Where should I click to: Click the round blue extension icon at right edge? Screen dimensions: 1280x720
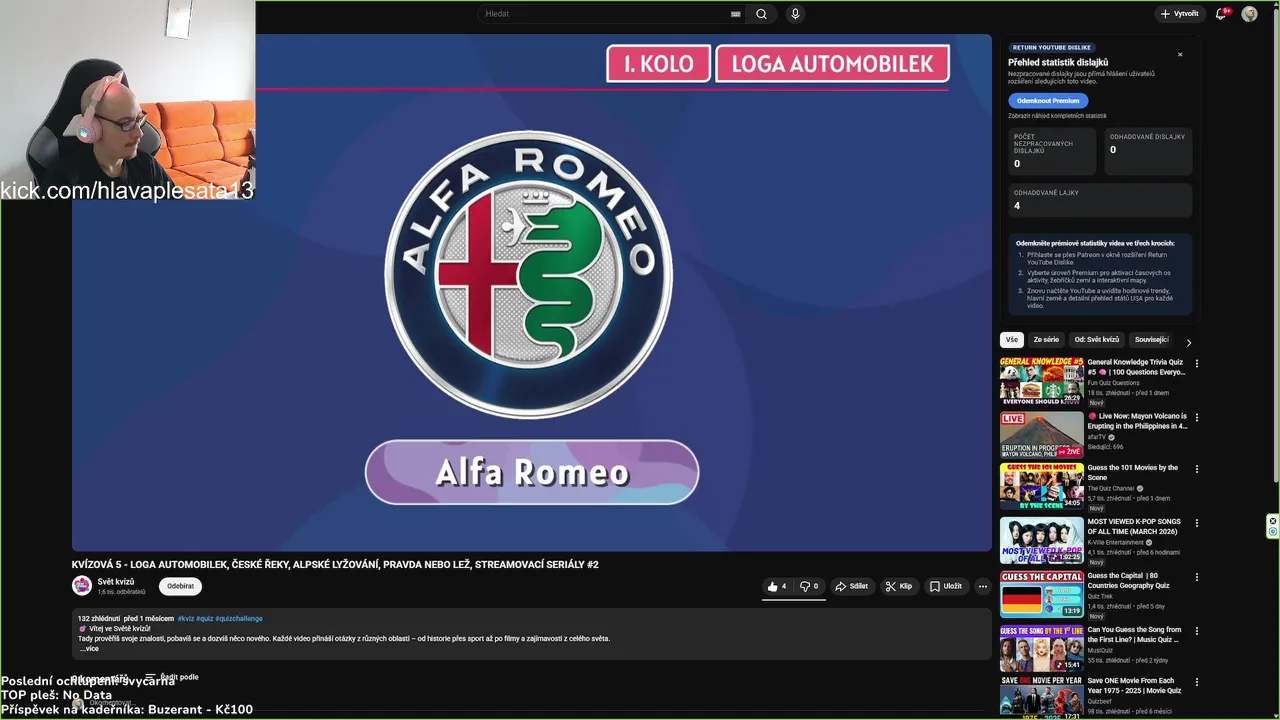(x=1273, y=532)
